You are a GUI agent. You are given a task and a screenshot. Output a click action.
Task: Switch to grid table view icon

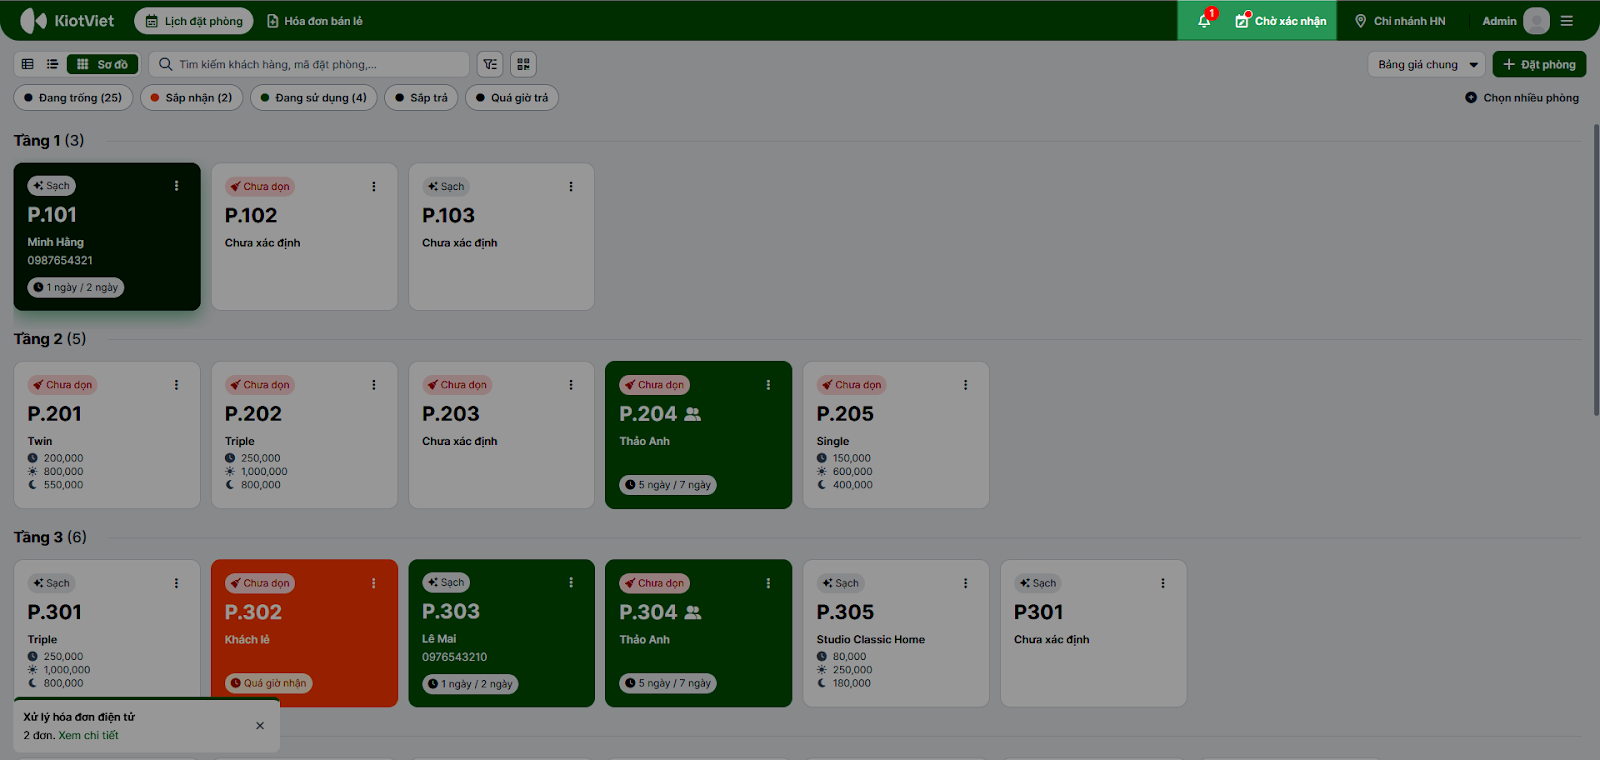28,64
